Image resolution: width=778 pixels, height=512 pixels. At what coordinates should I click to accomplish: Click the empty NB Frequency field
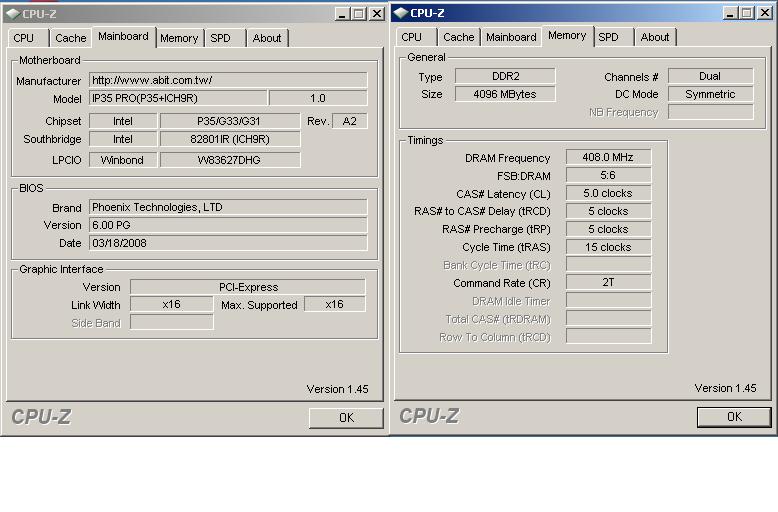(711, 112)
